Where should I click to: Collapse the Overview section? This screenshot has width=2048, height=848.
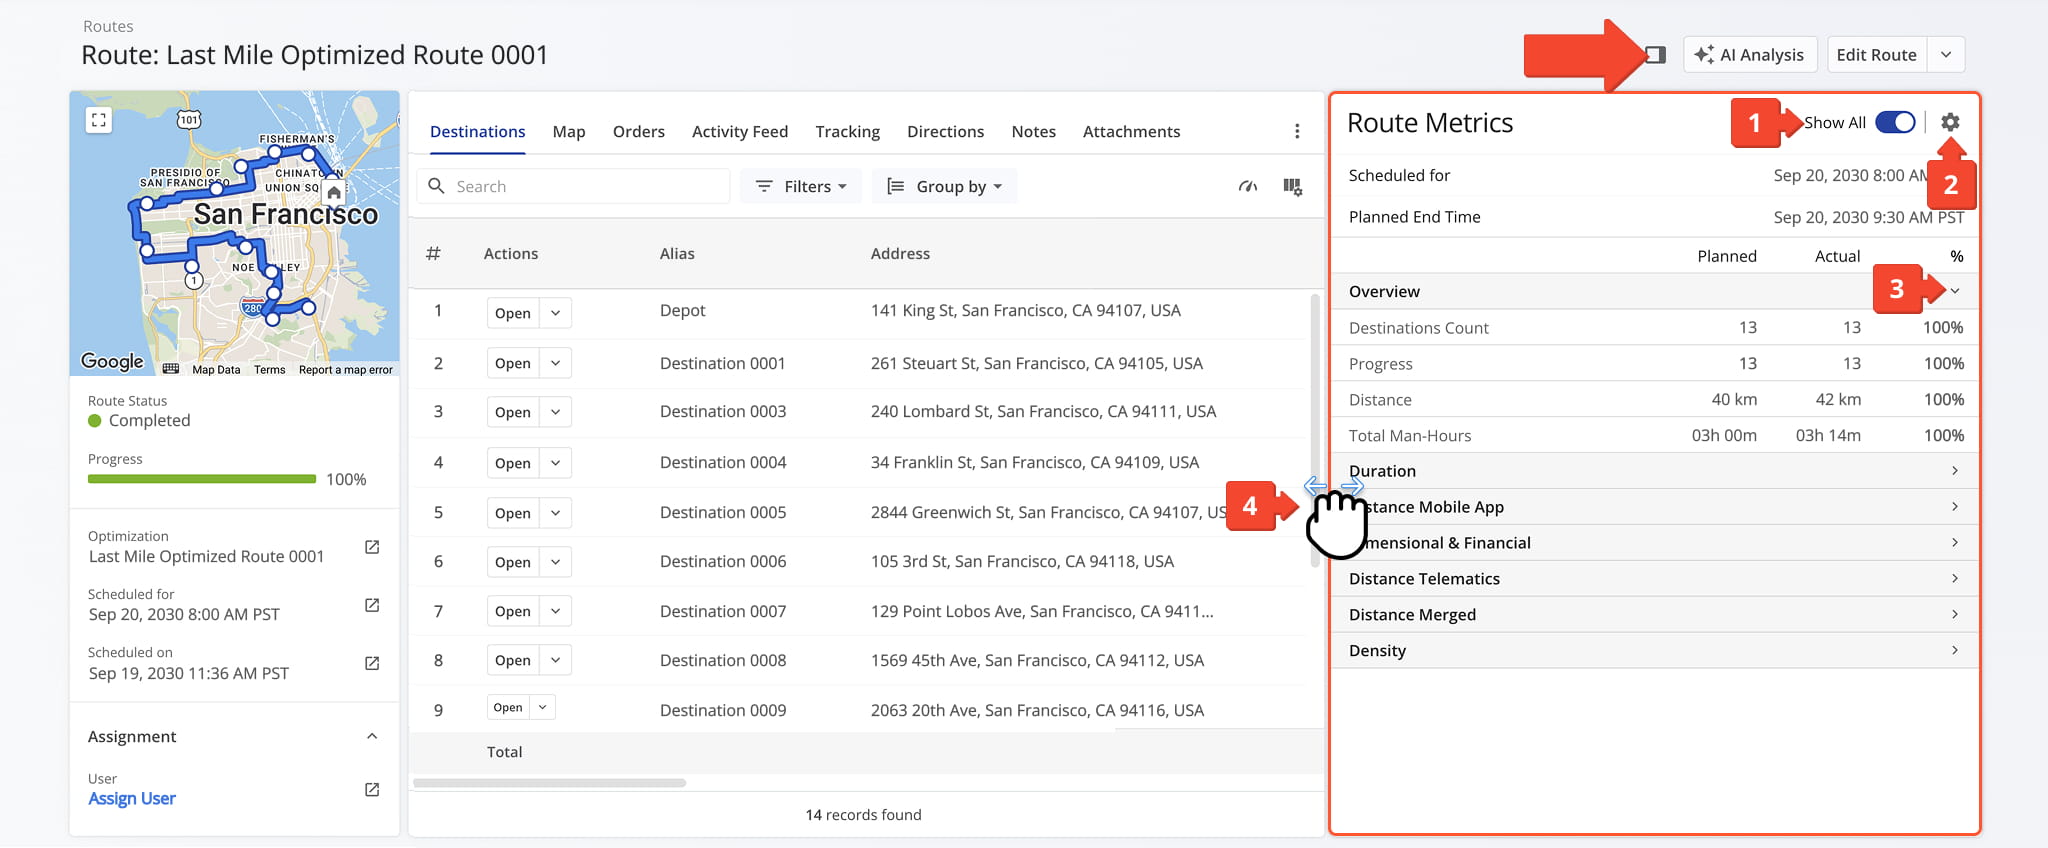coord(1954,291)
